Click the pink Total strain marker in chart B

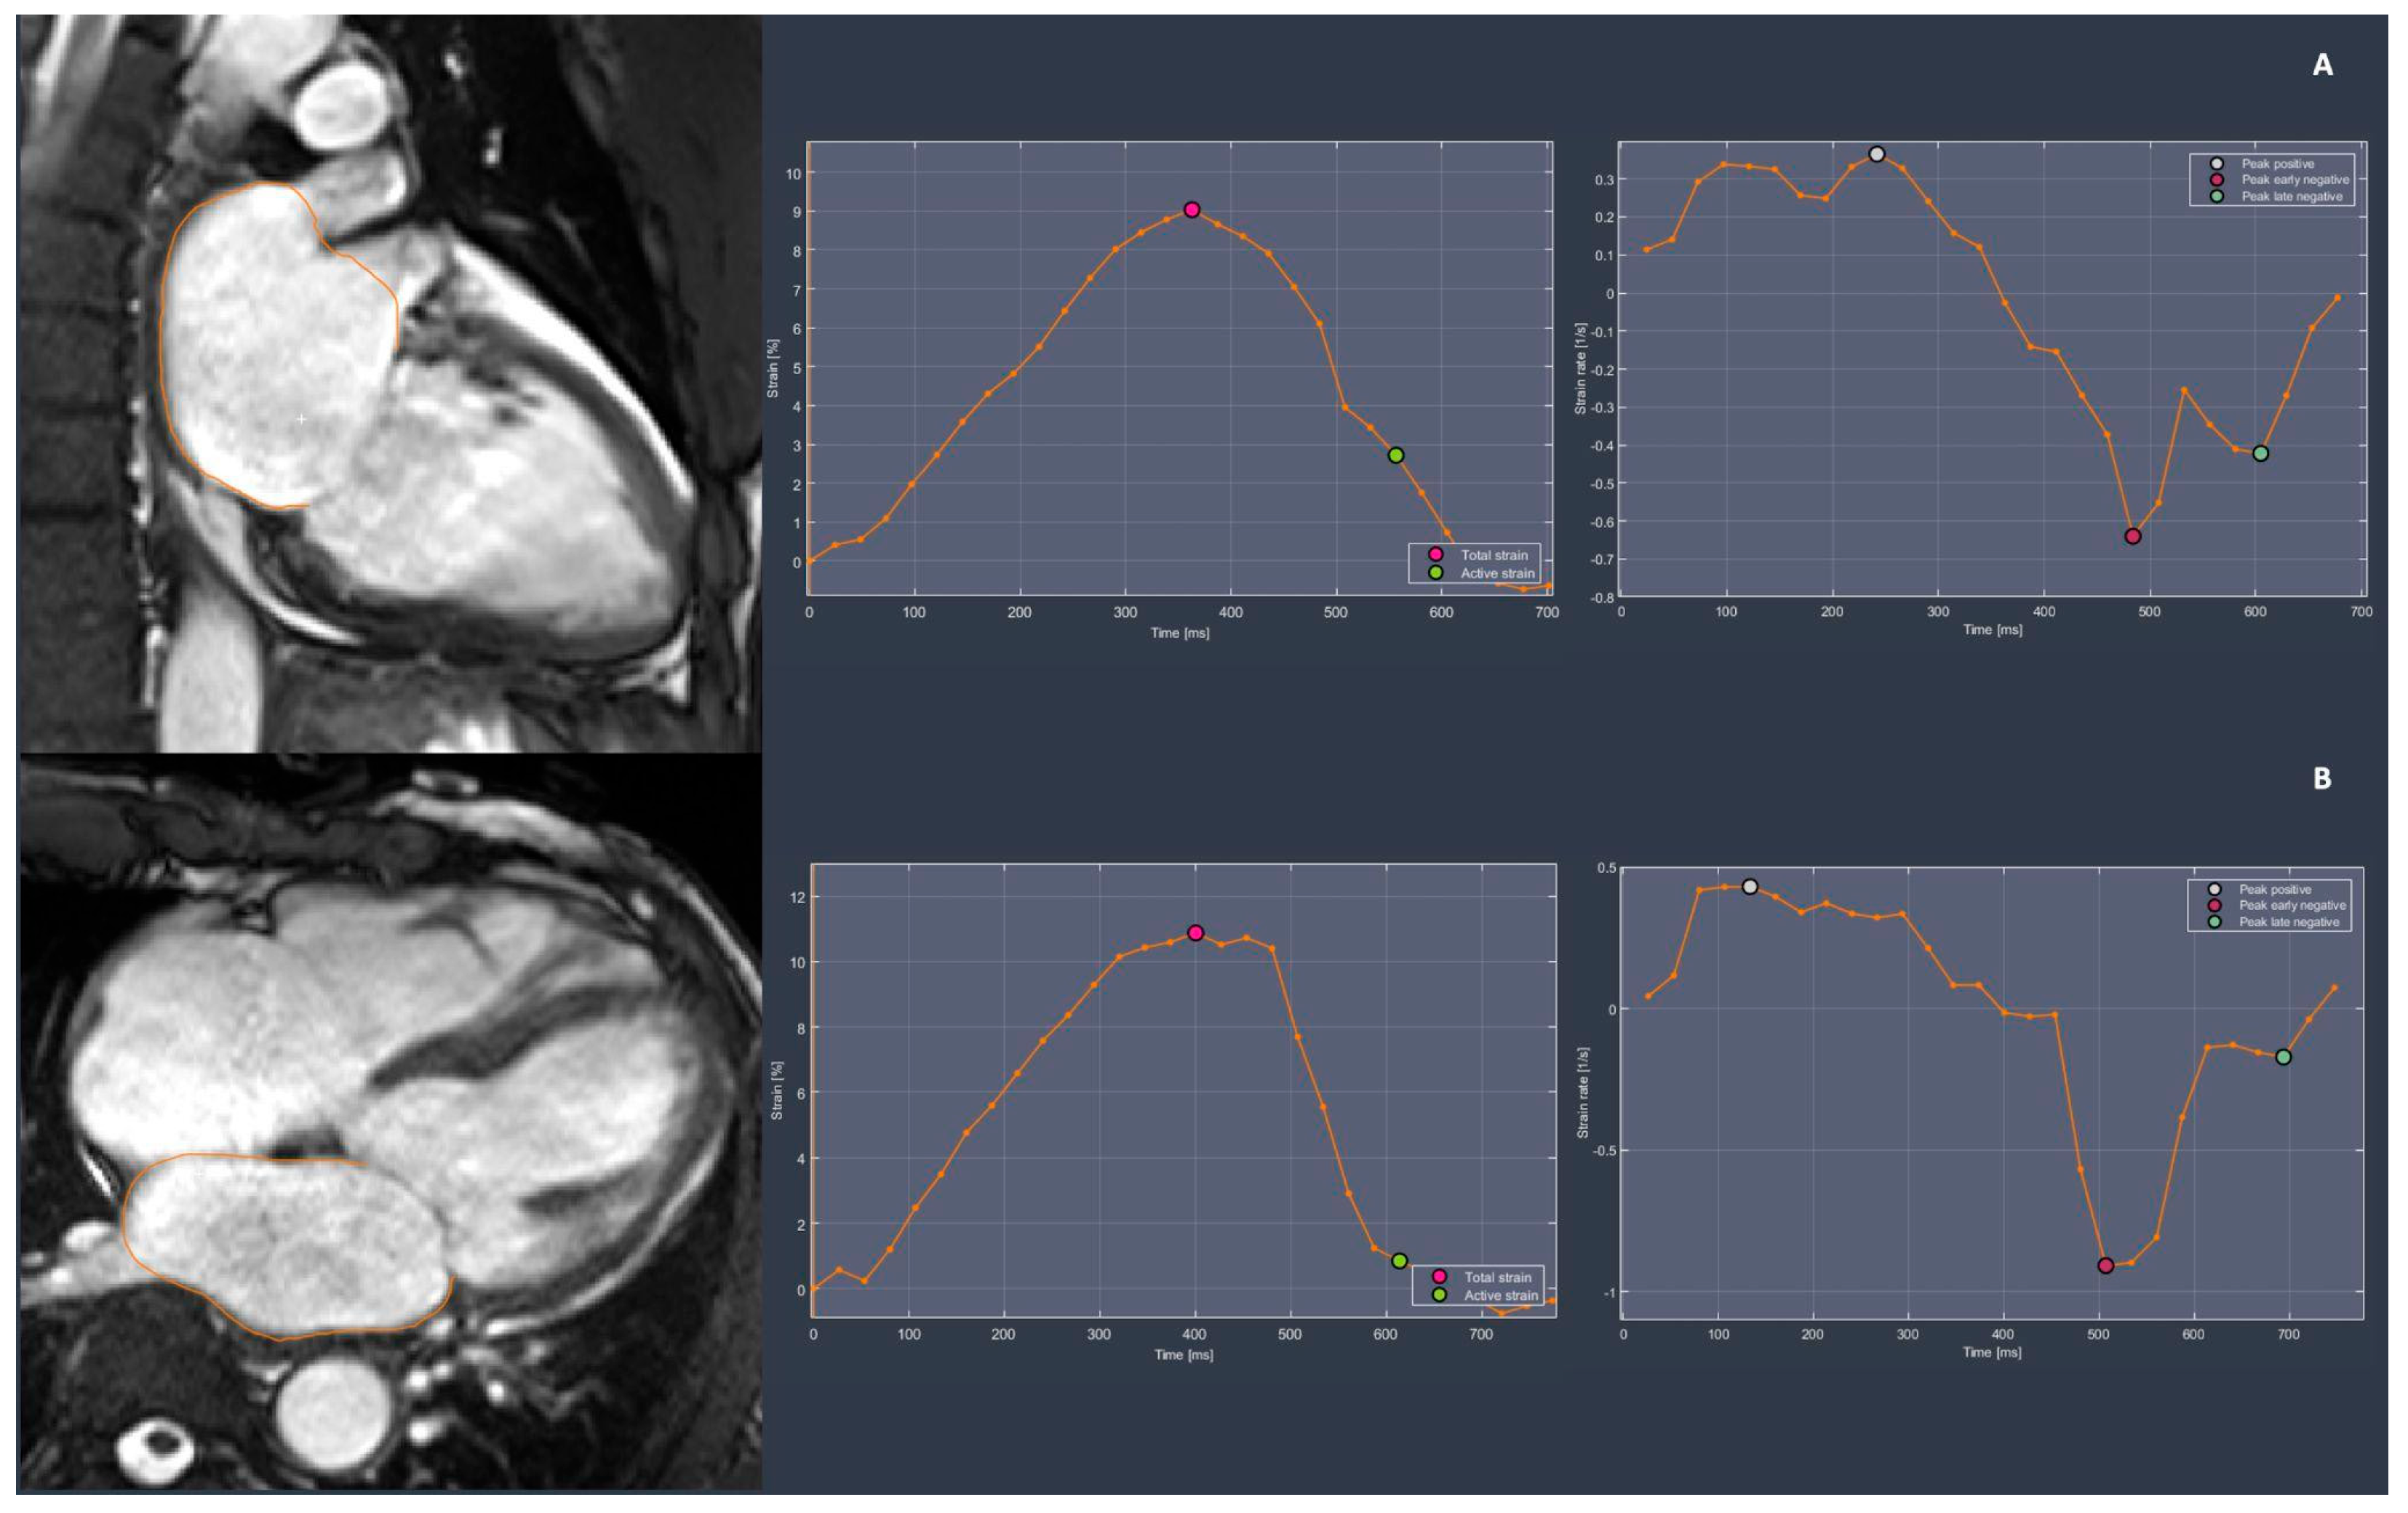tap(1195, 932)
